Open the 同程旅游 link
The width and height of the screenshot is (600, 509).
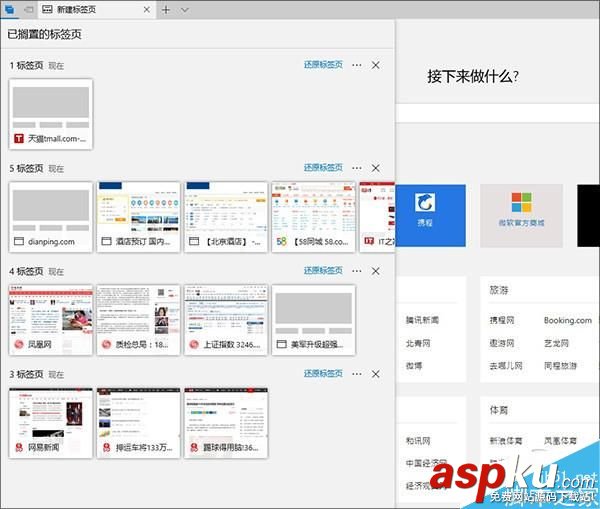pyautogui.click(x=560, y=366)
